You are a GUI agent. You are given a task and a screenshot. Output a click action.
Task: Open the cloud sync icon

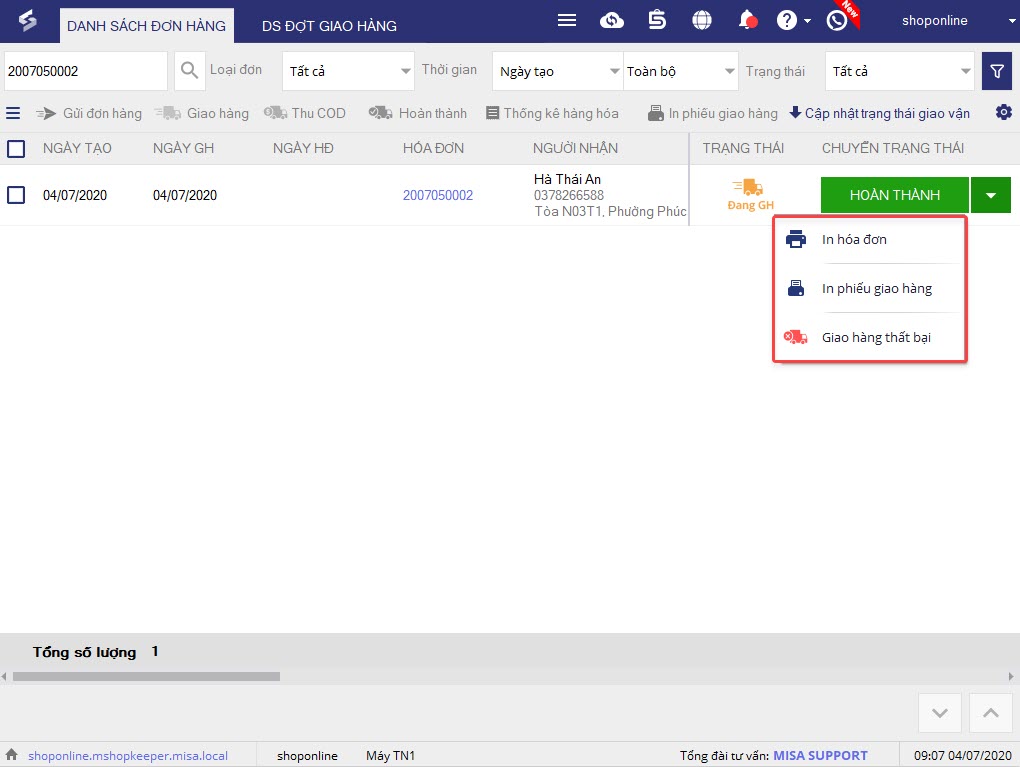coord(611,20)
